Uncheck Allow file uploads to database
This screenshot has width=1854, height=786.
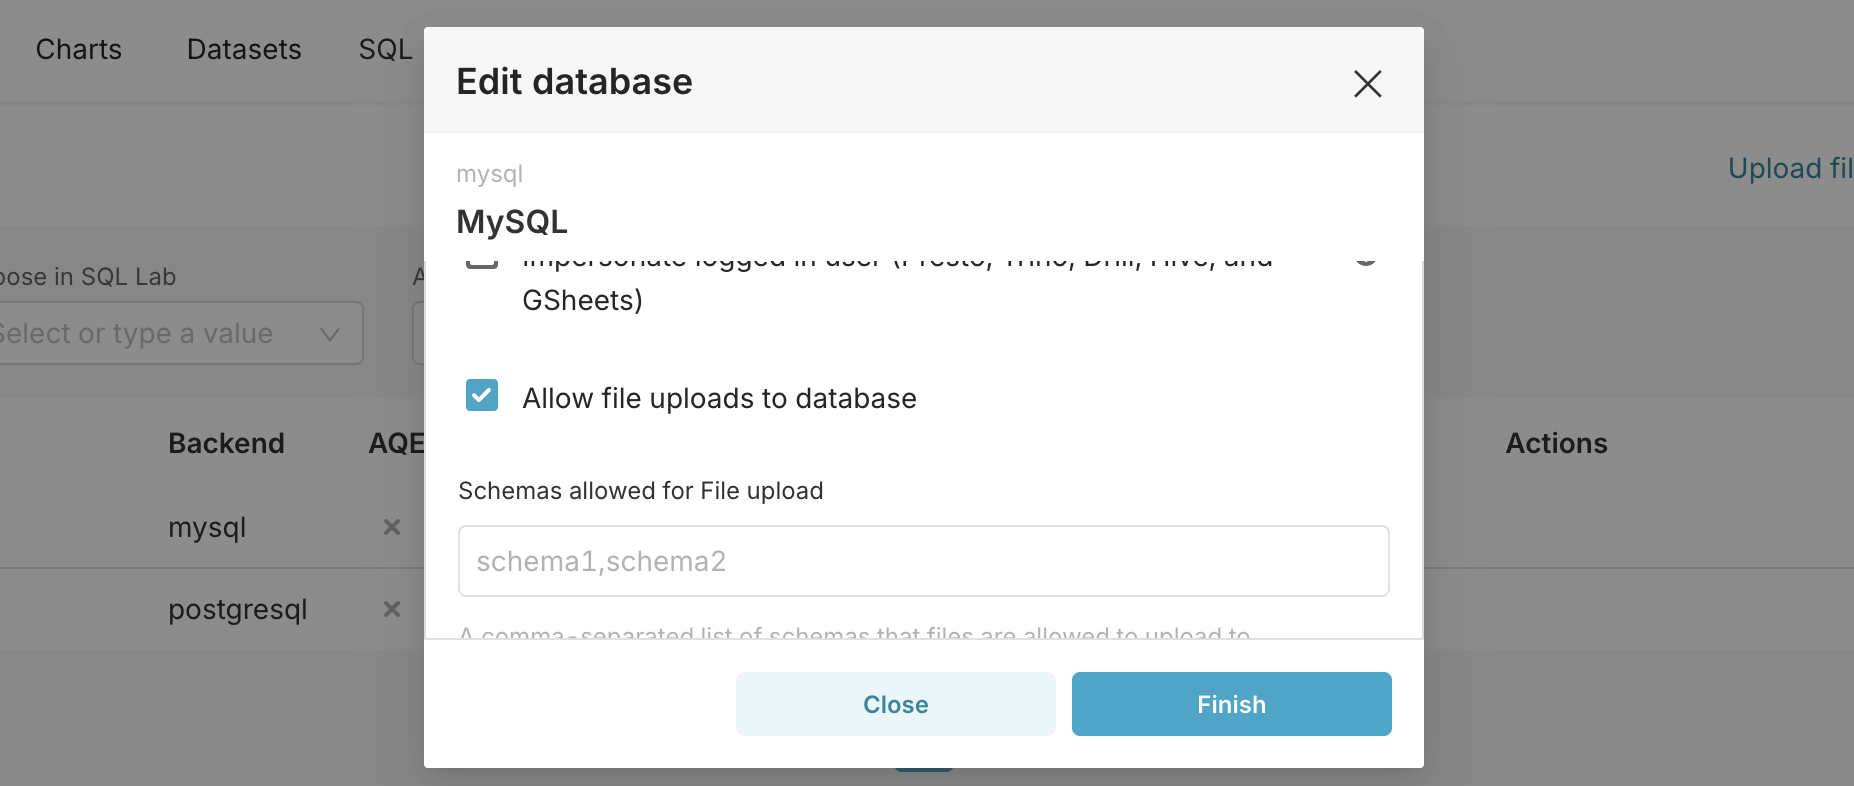[482, 395]
